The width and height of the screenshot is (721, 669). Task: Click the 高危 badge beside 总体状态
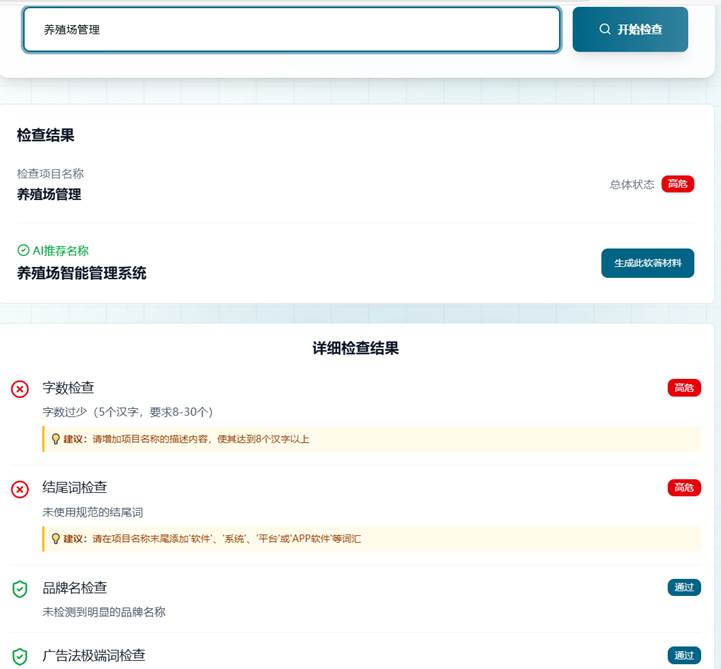pos(677,184)
